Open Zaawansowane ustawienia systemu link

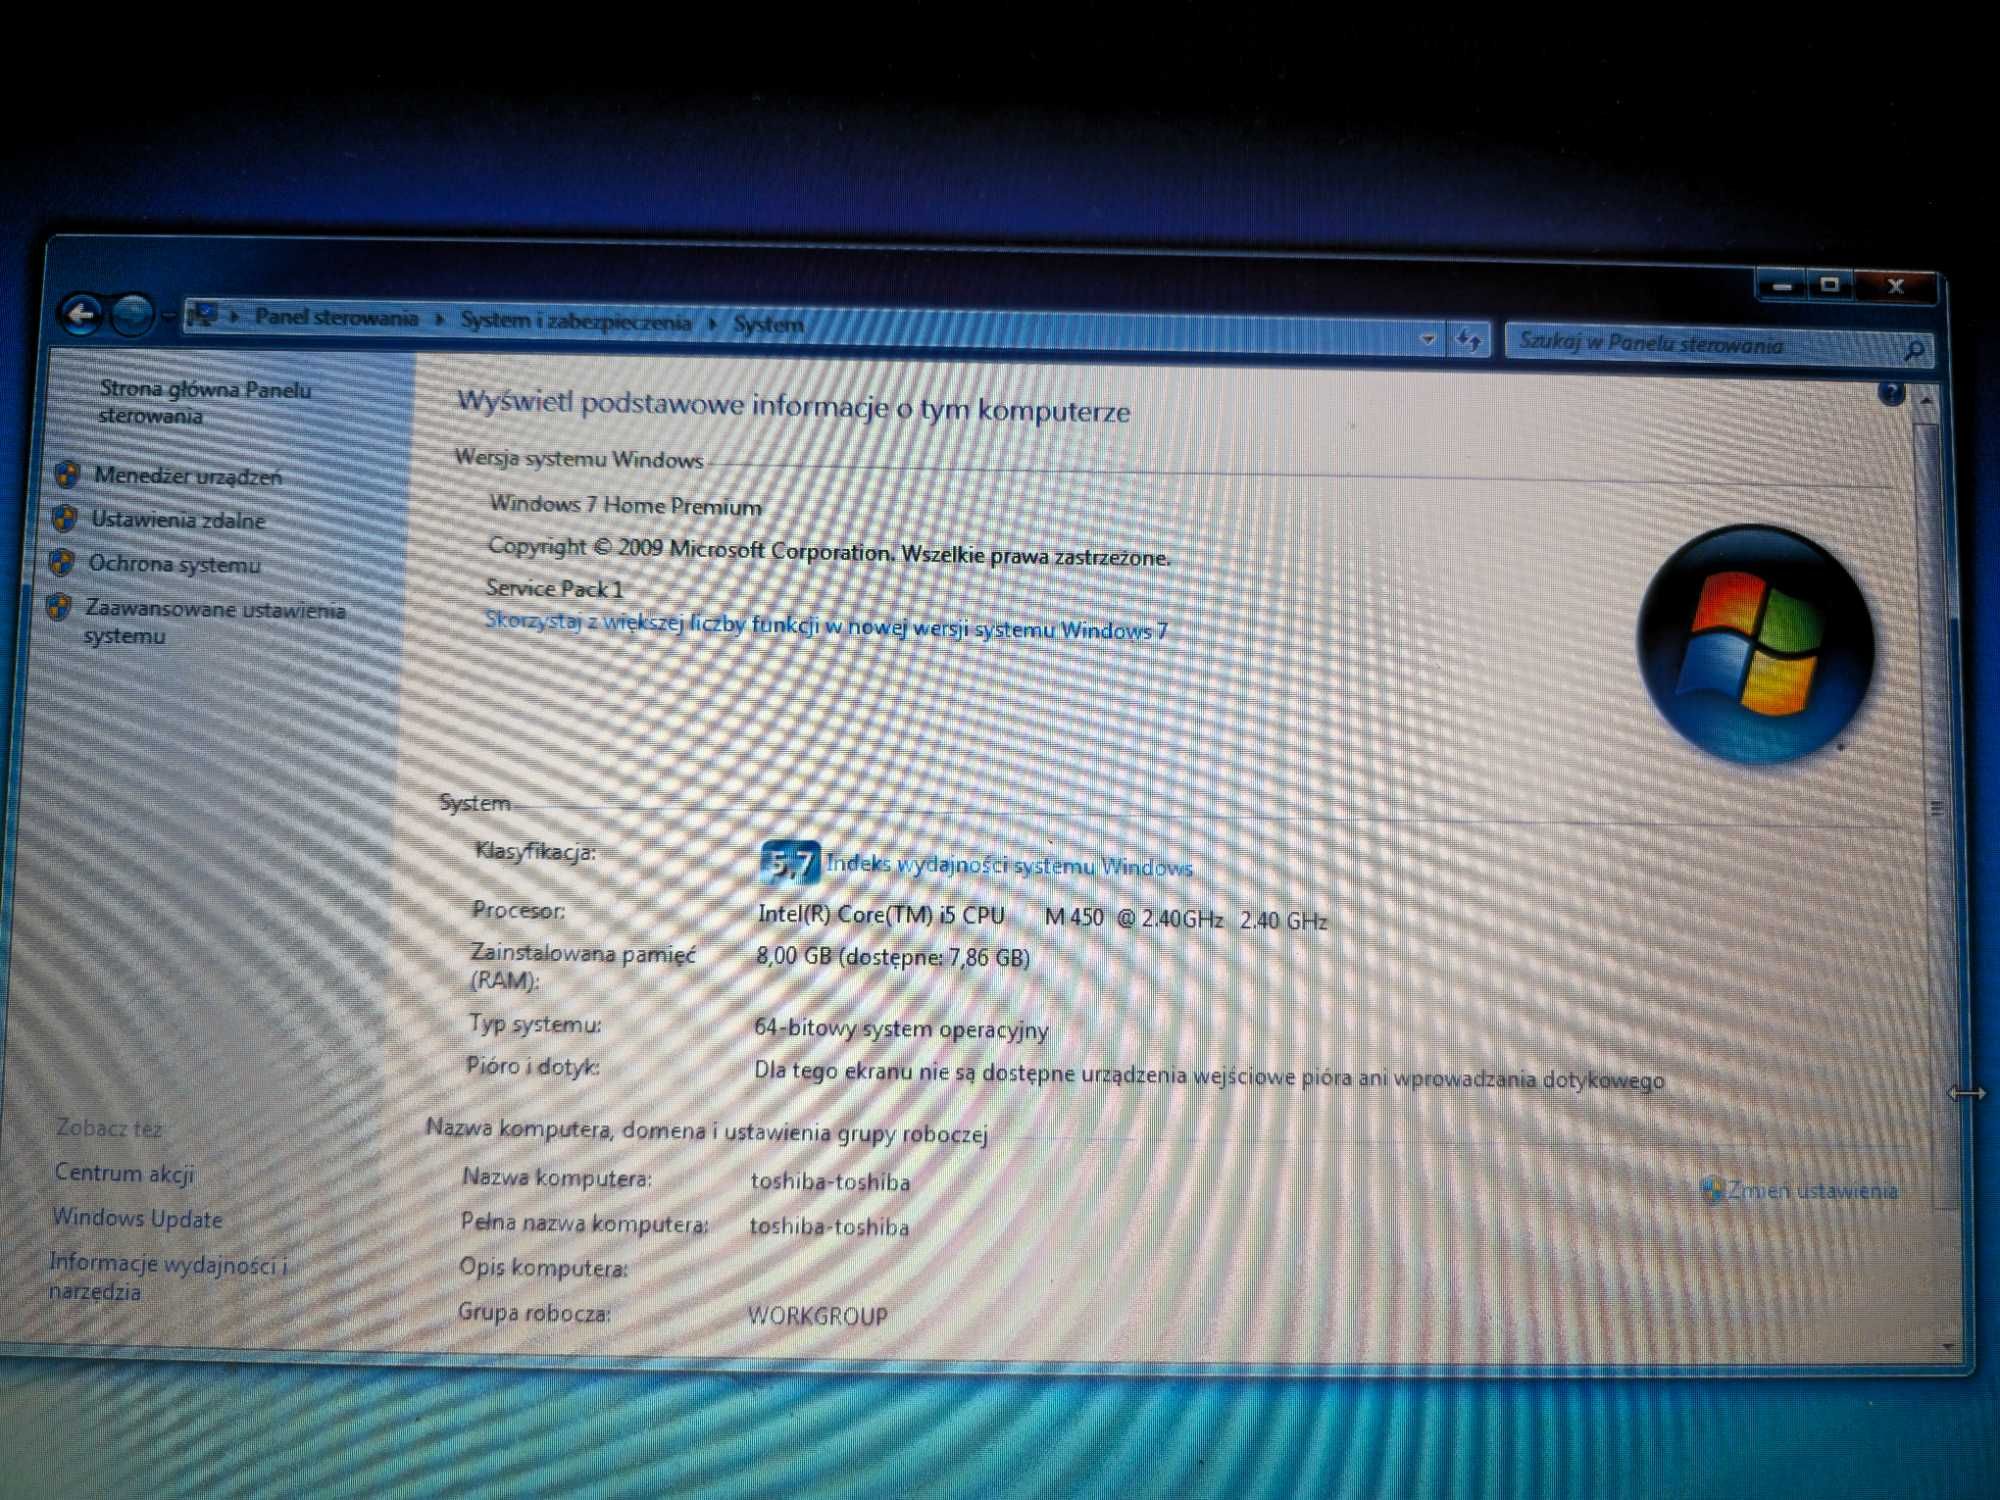click(x=214, y=622)
